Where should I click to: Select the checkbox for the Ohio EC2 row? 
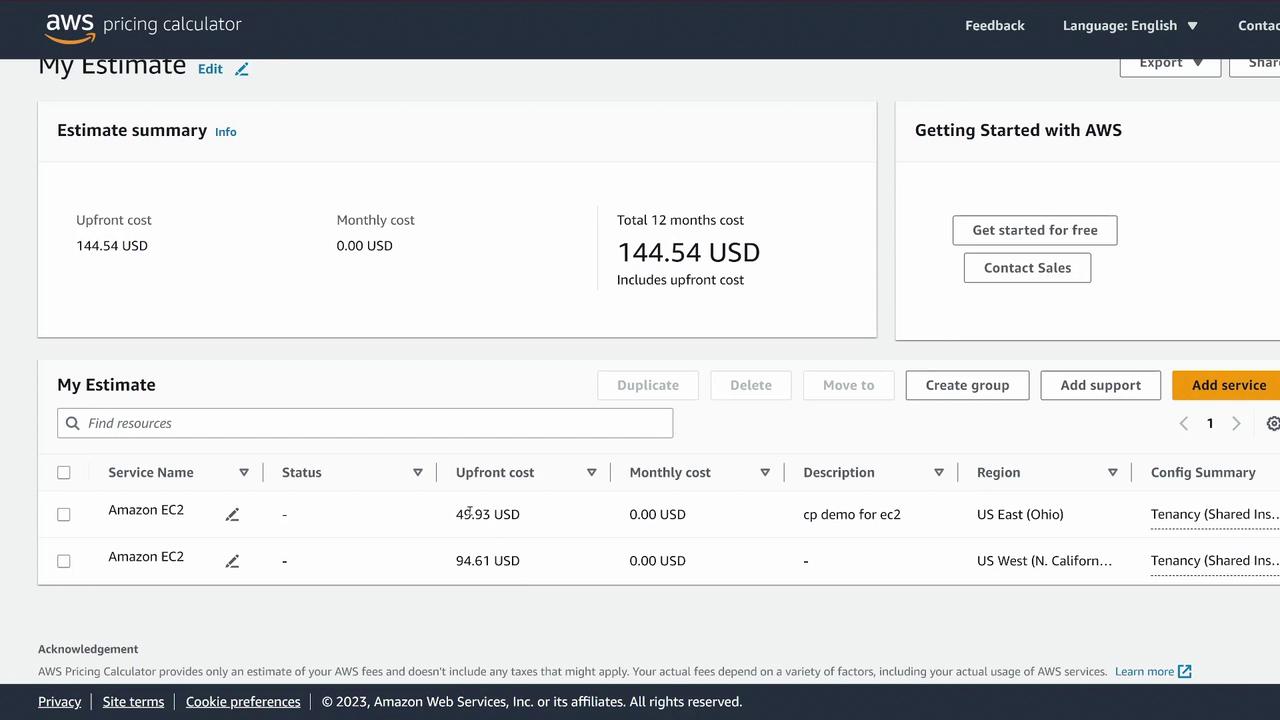pos(64,514)
